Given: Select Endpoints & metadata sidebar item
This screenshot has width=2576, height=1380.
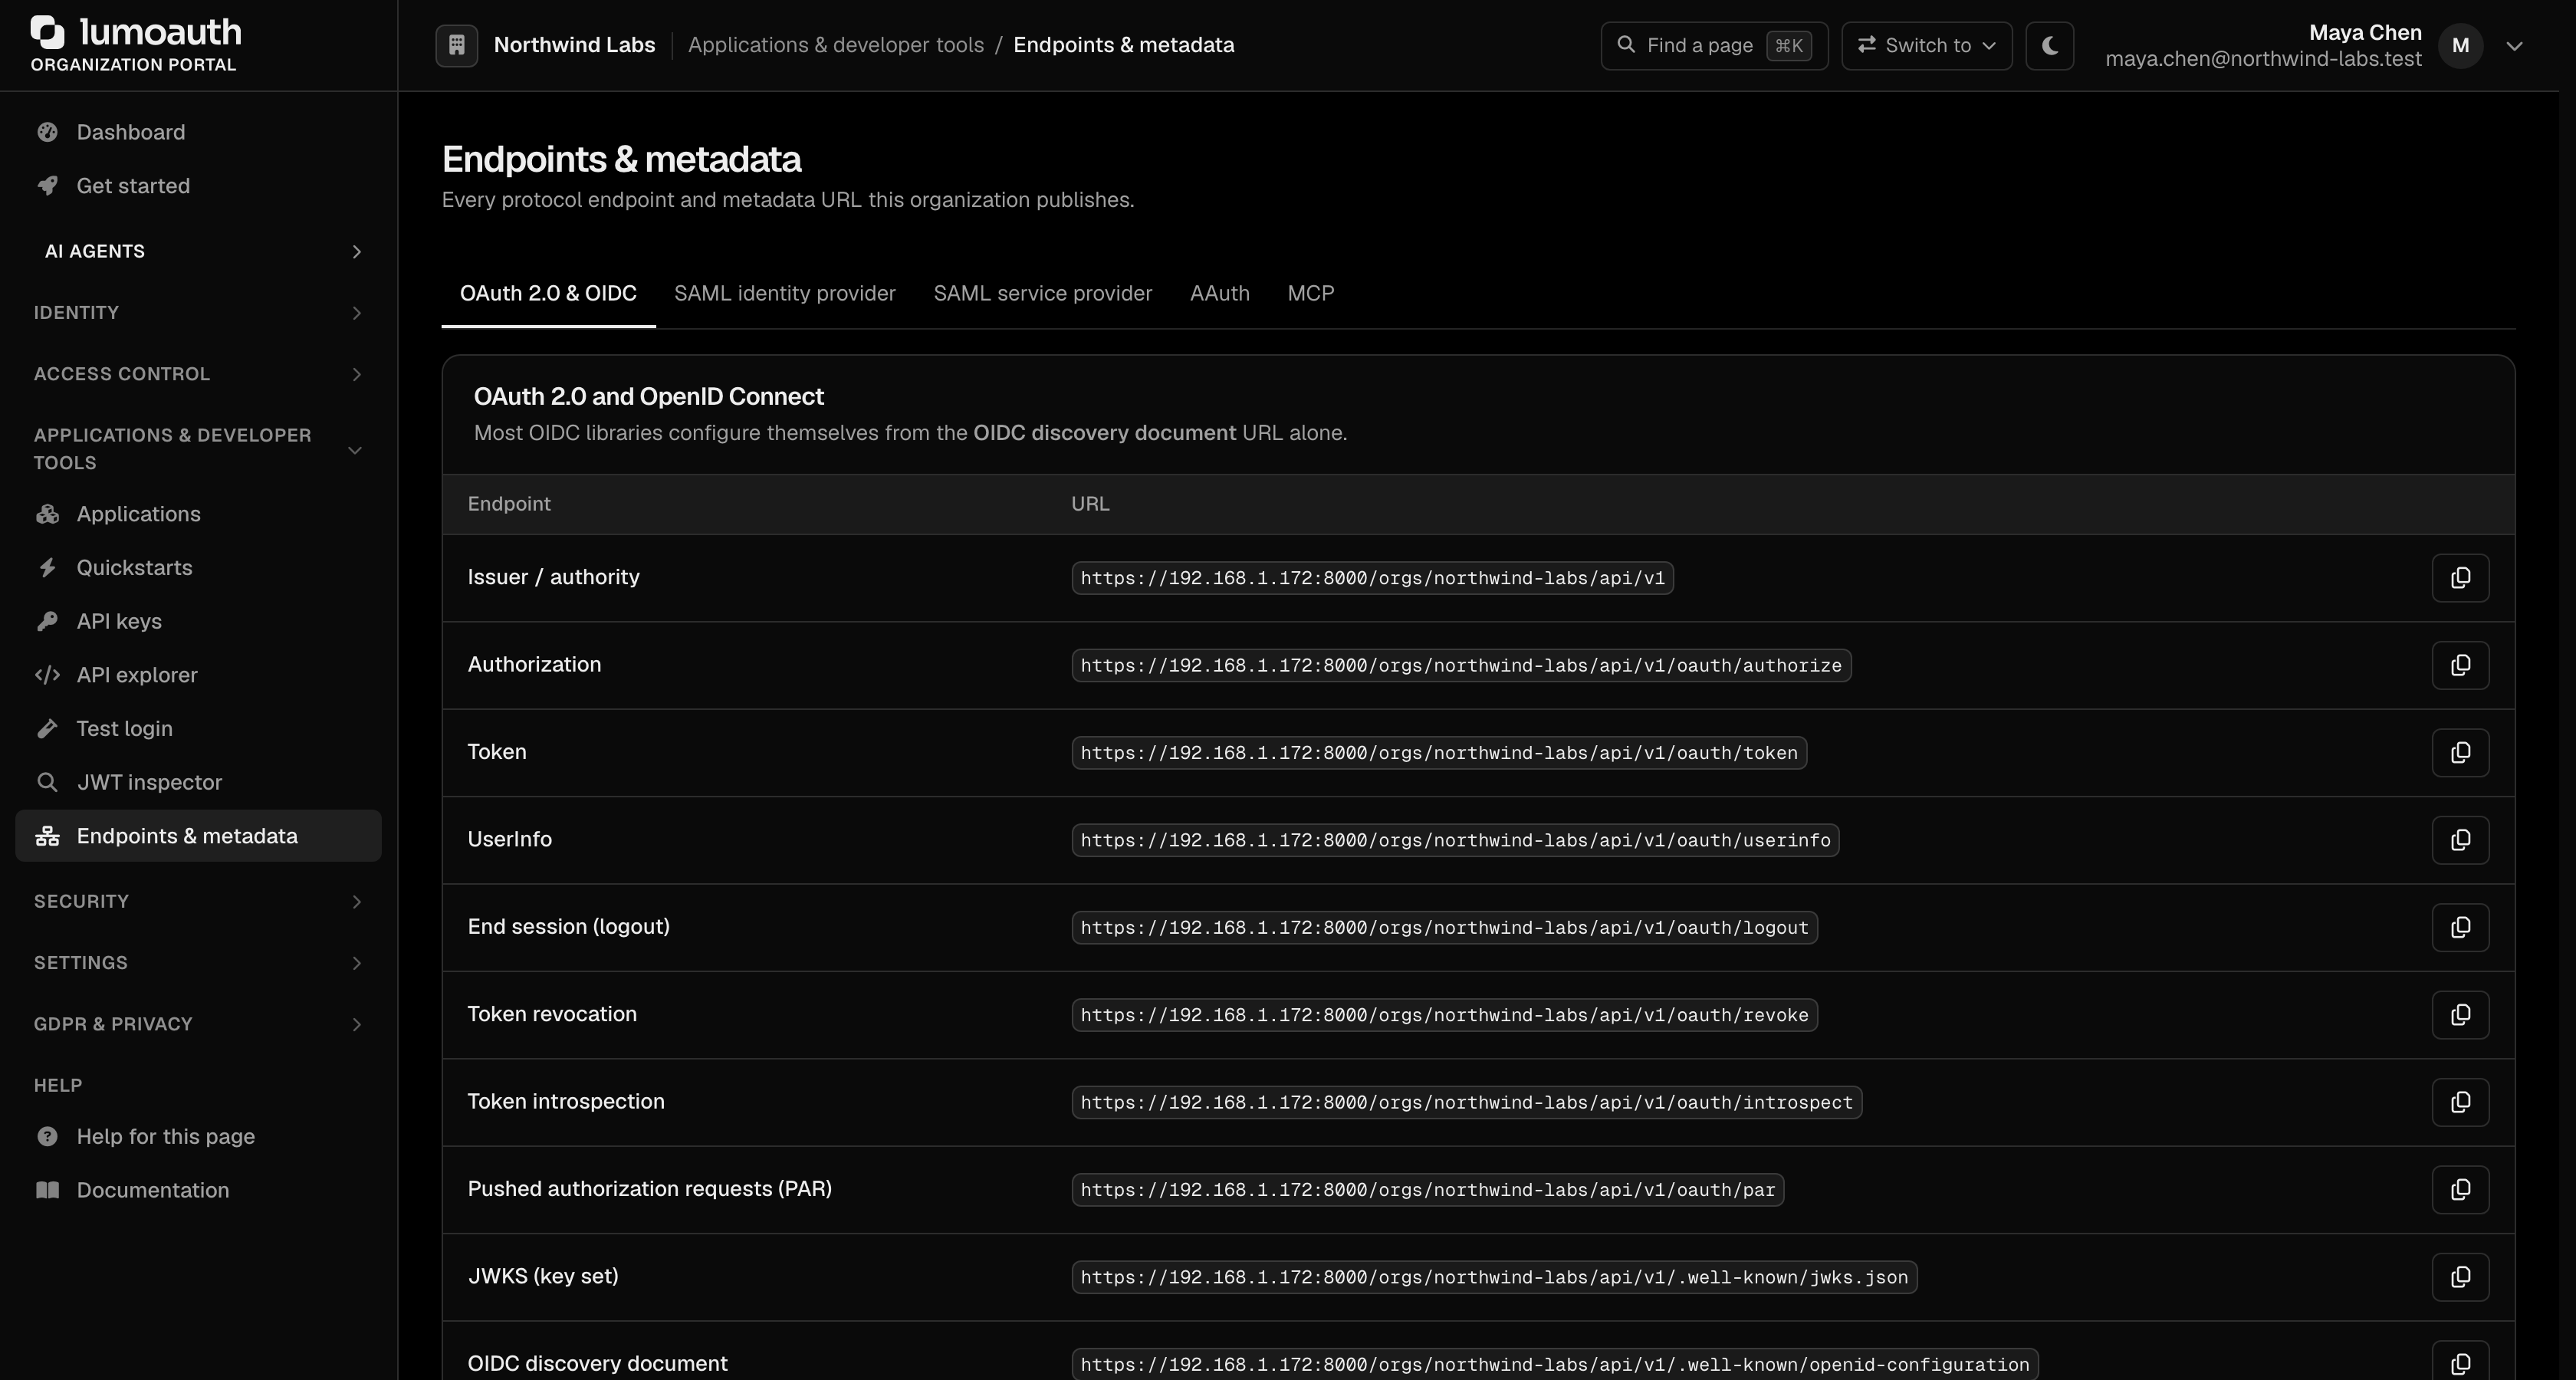Looking at the screenshot, I should (198, 836).
